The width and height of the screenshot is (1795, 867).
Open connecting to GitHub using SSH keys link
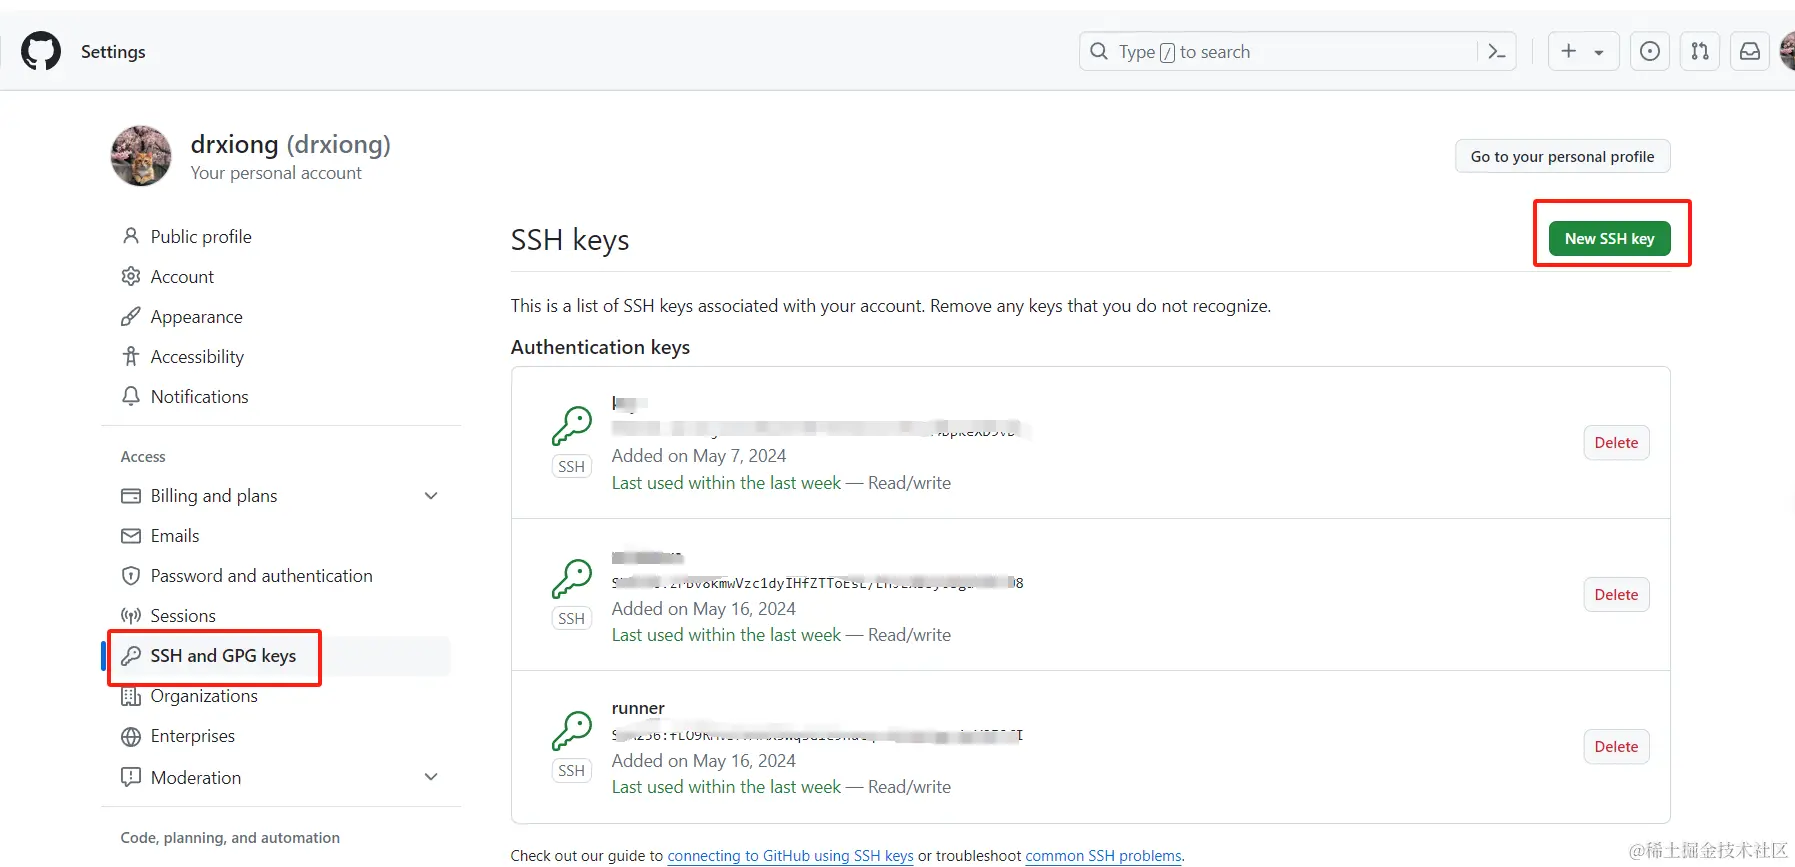(790, 856)
